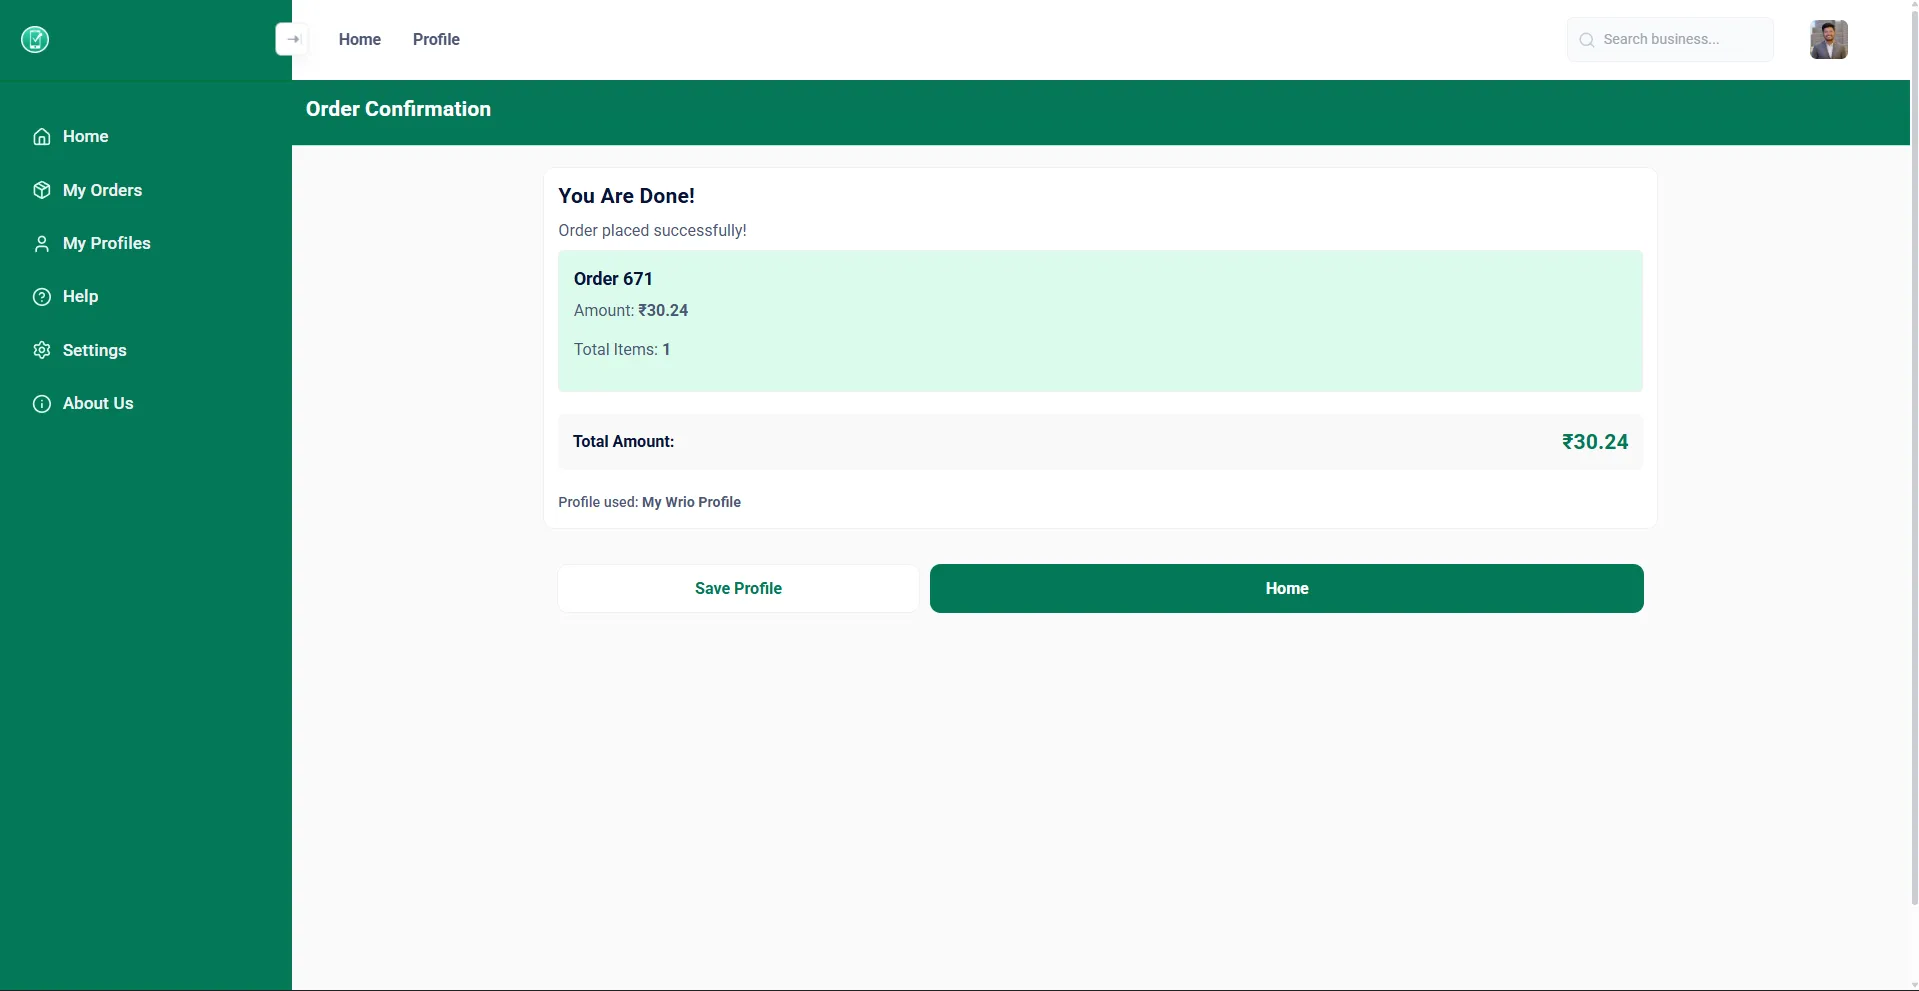The width and height of the screenshot is (1919, 991).
Task: Click the Order 671 heading
Action: 613,279
